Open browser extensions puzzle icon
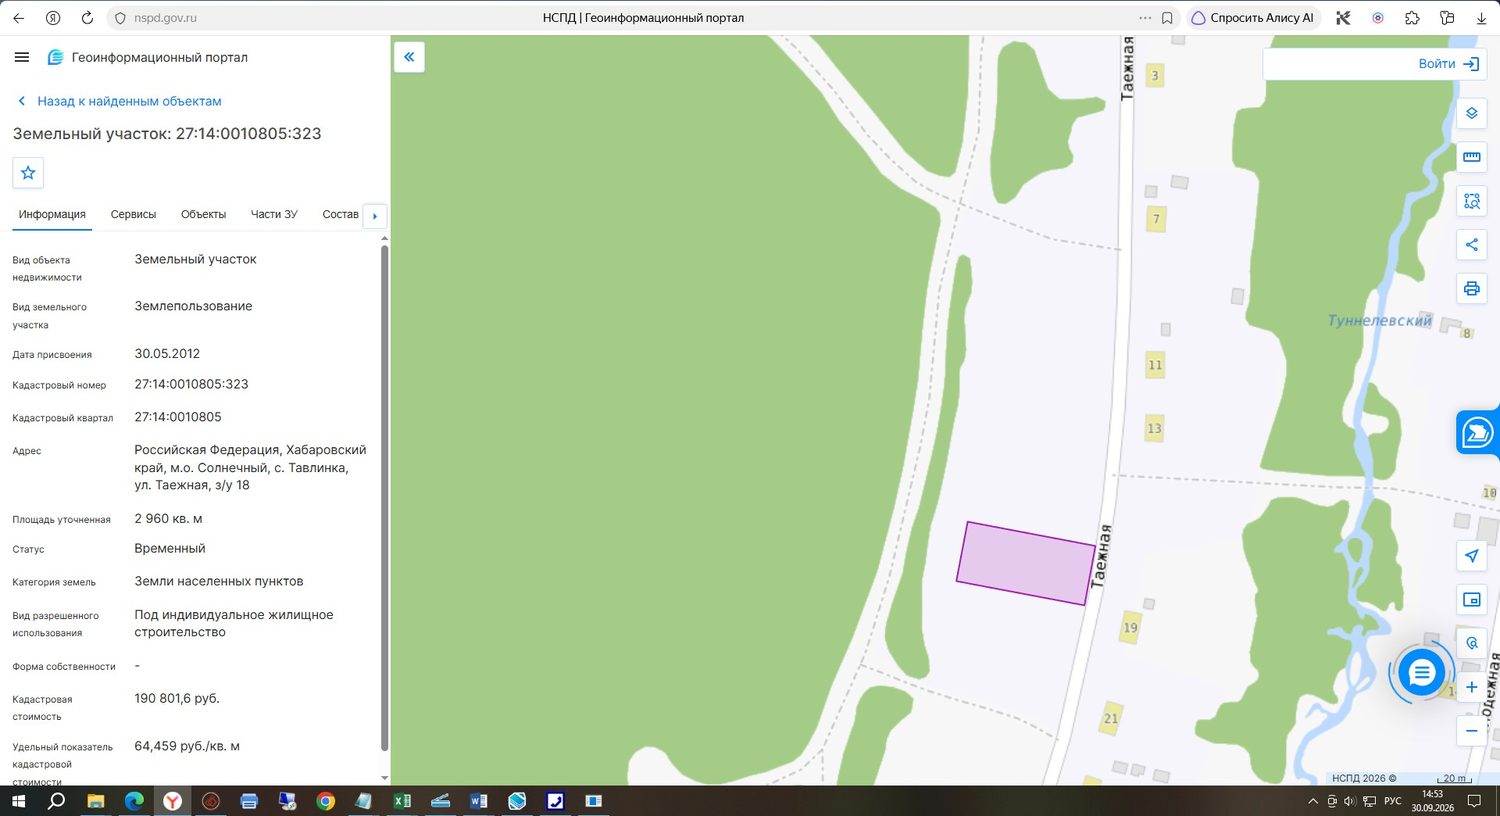The height and width of the screenshot is (816, 1500). (1412, 18)
